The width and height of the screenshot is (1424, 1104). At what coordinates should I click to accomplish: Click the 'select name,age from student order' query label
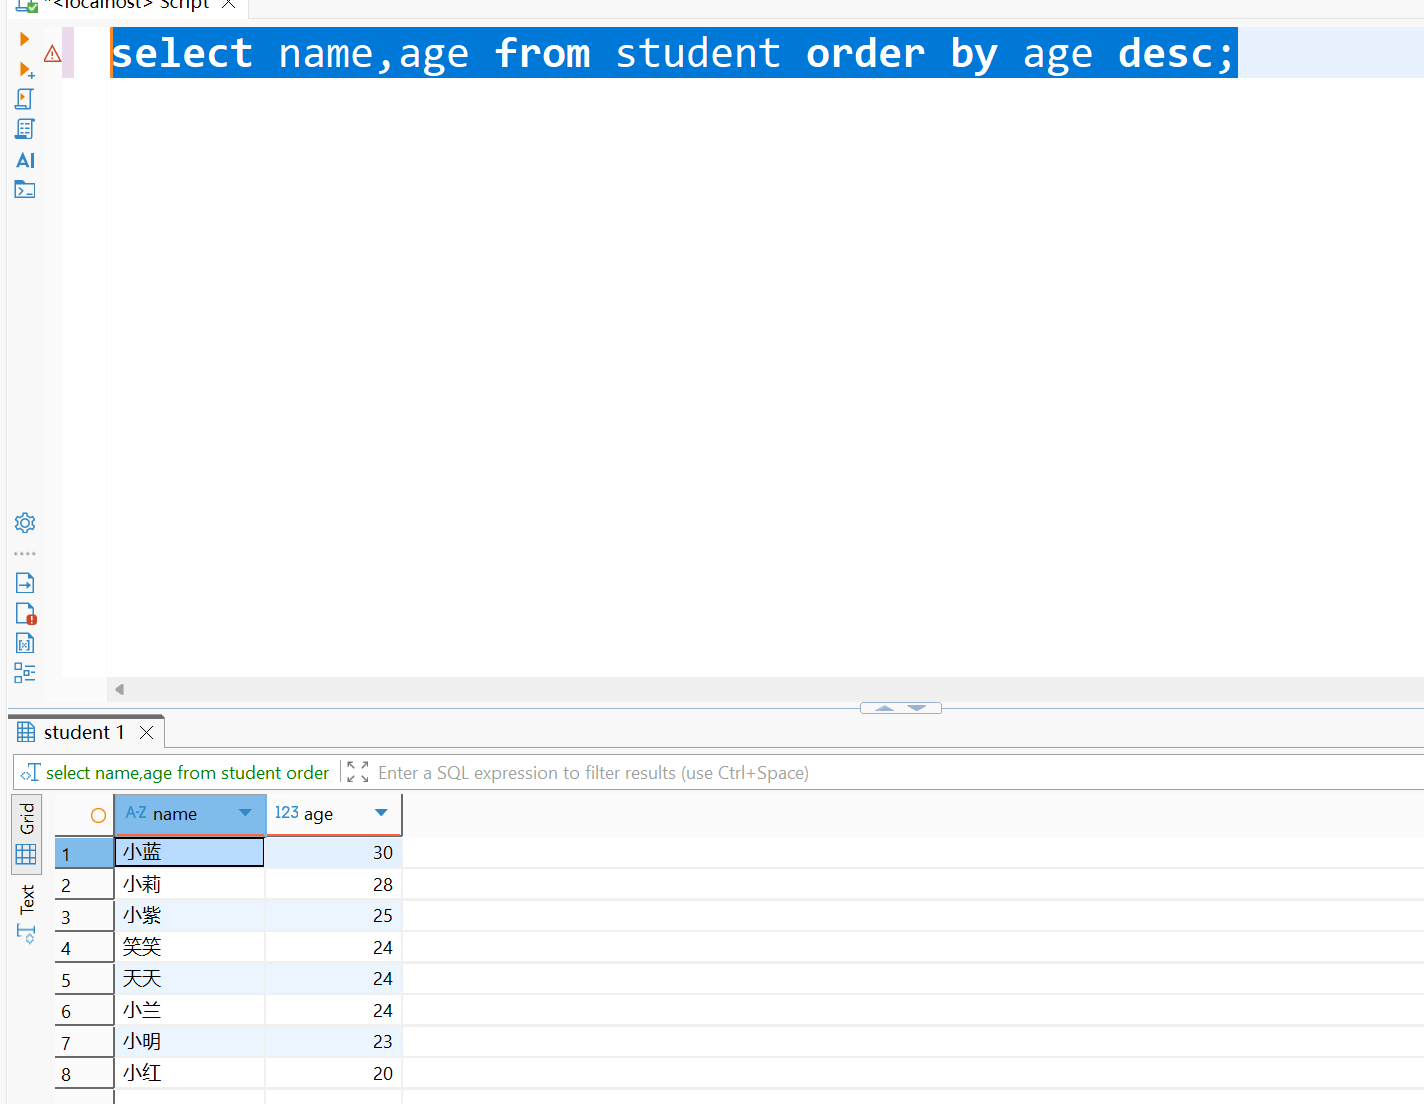pos(187,772)
